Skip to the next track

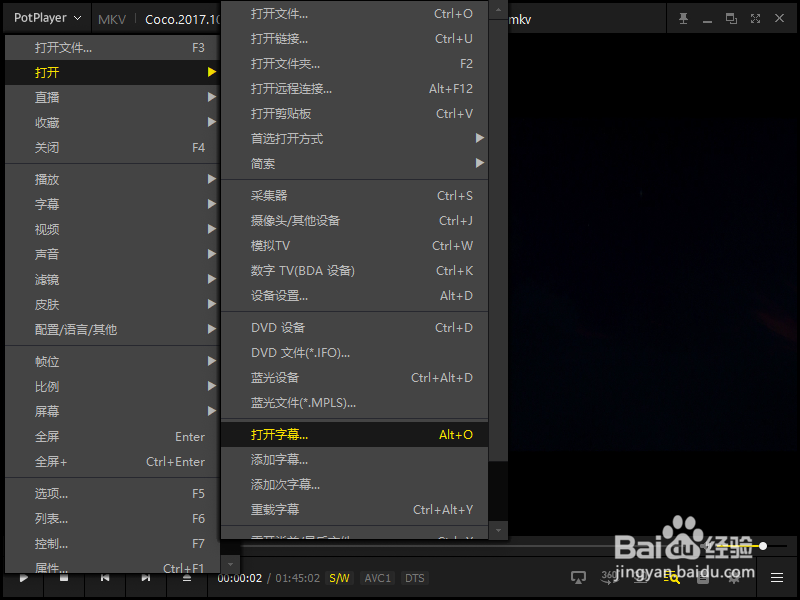146,578
